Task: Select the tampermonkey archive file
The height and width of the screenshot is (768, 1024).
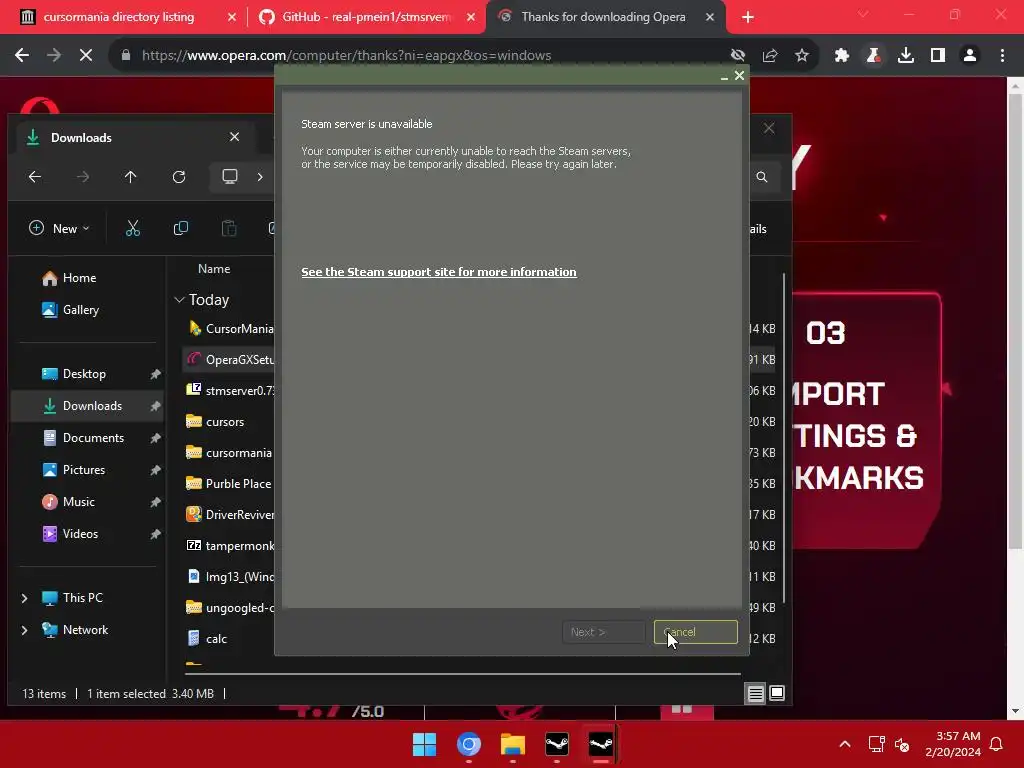Action: tap(229, 545)
